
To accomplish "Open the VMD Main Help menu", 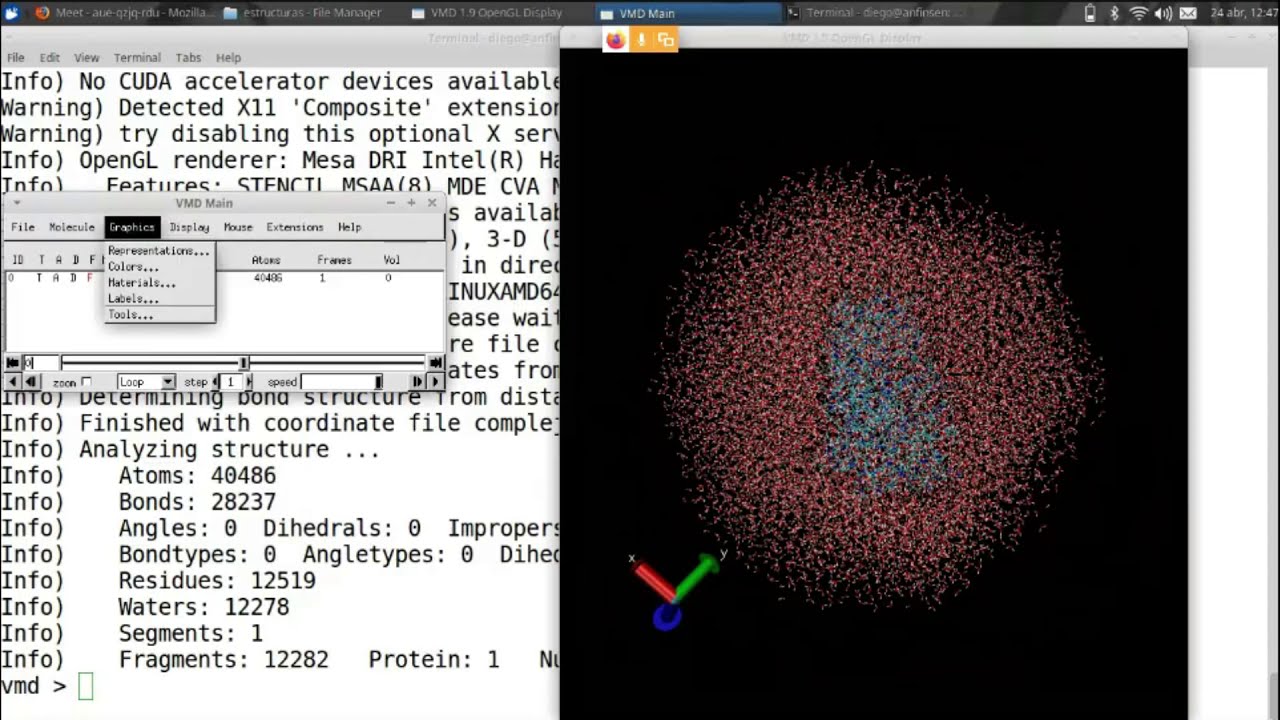I will tap(349, 227).
